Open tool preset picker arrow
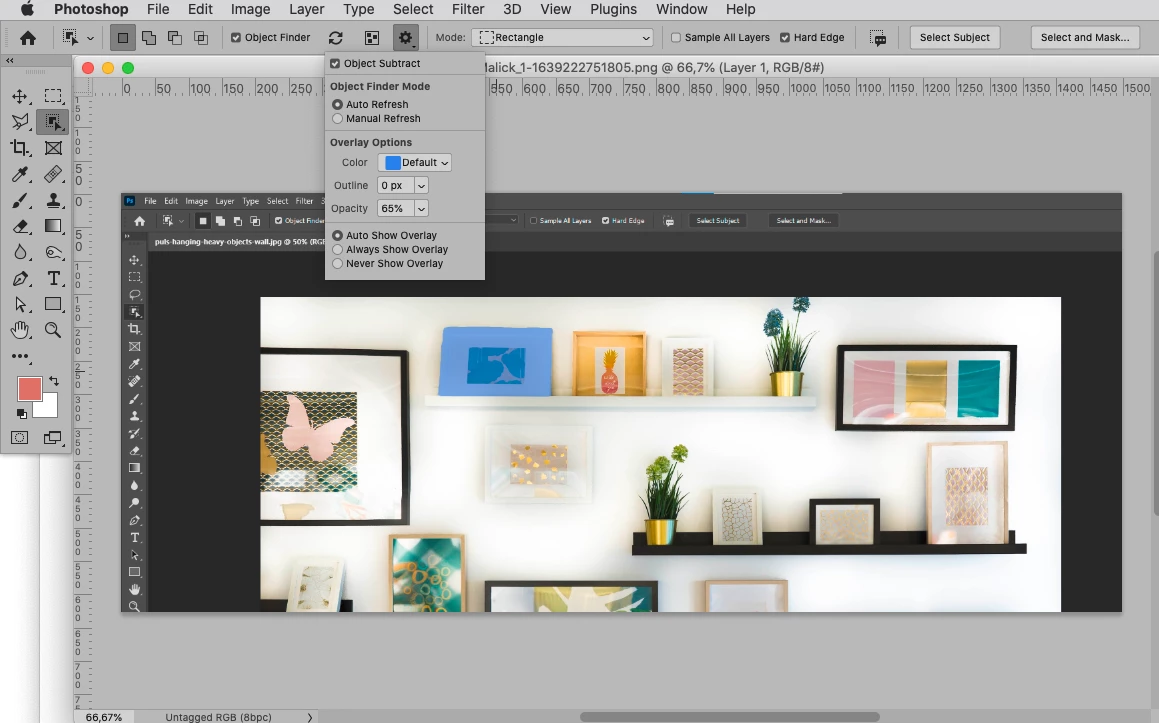 tap(90, 38)
